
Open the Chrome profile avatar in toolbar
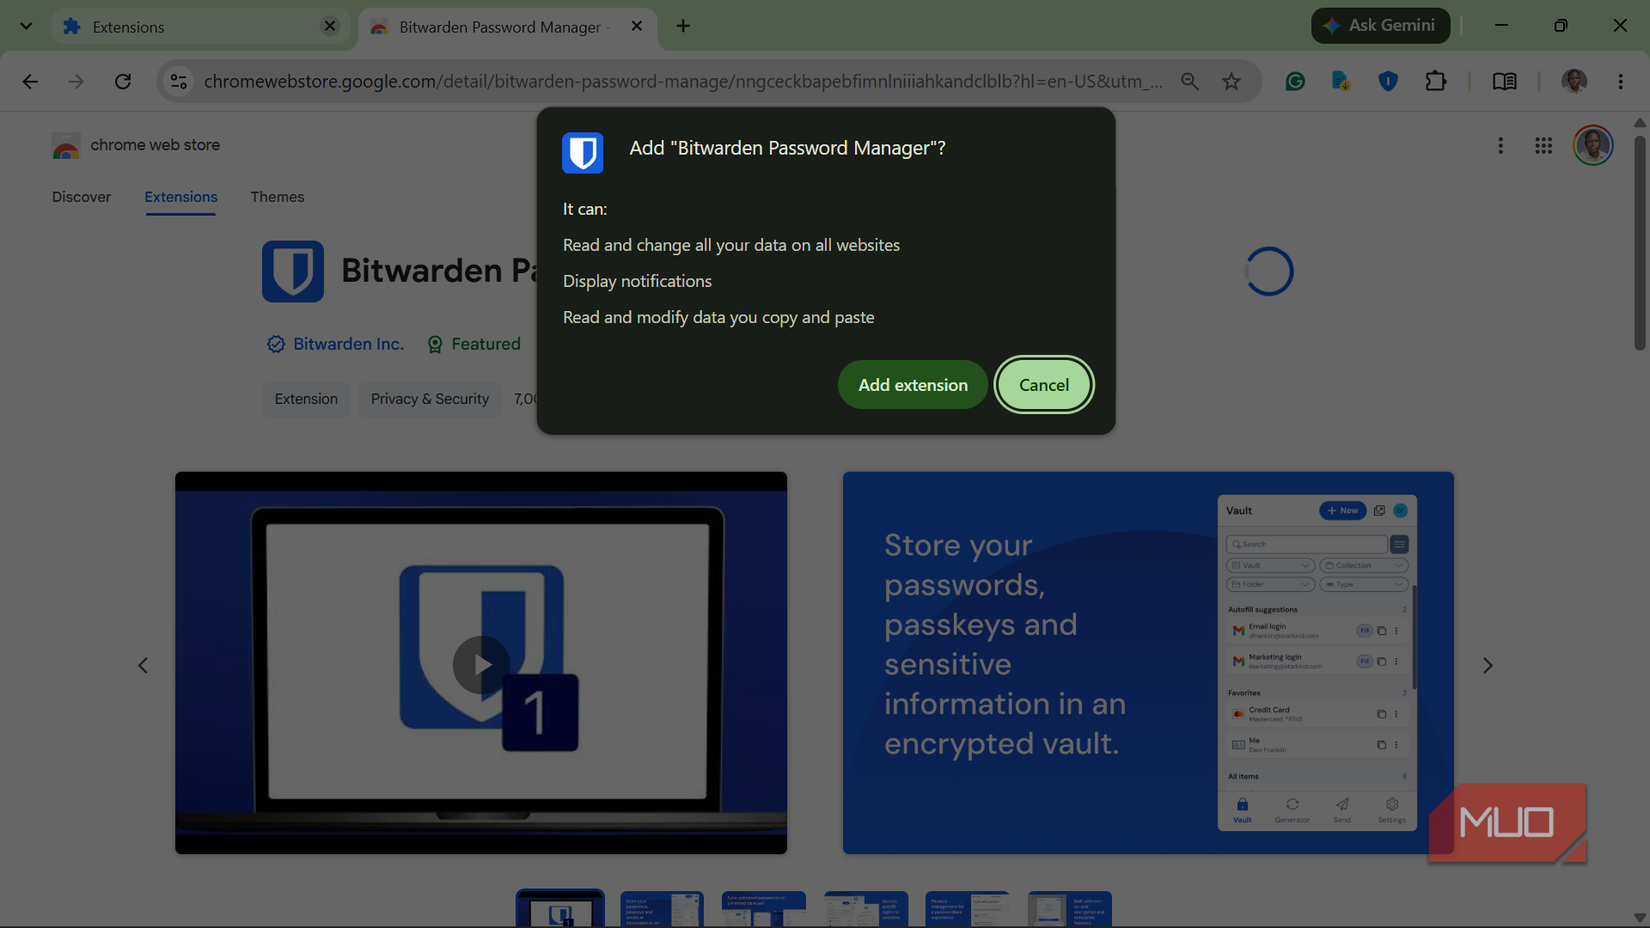tap(1574, 81)
